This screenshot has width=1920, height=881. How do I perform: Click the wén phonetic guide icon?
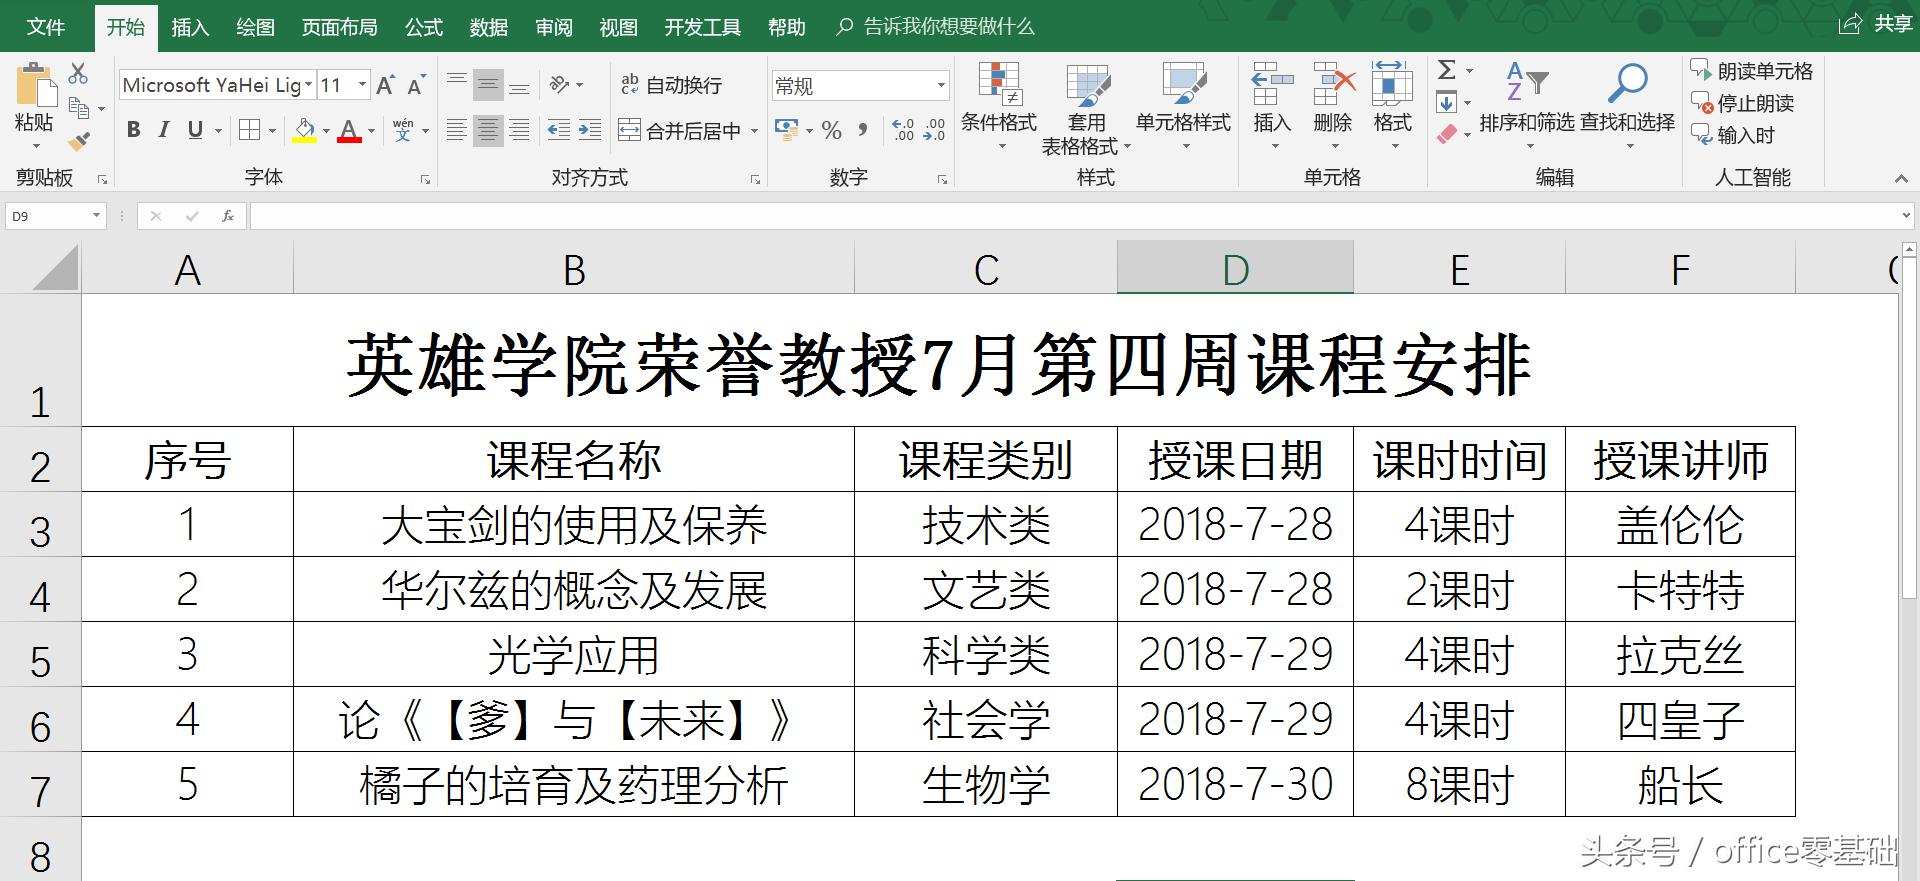point(403,130)
